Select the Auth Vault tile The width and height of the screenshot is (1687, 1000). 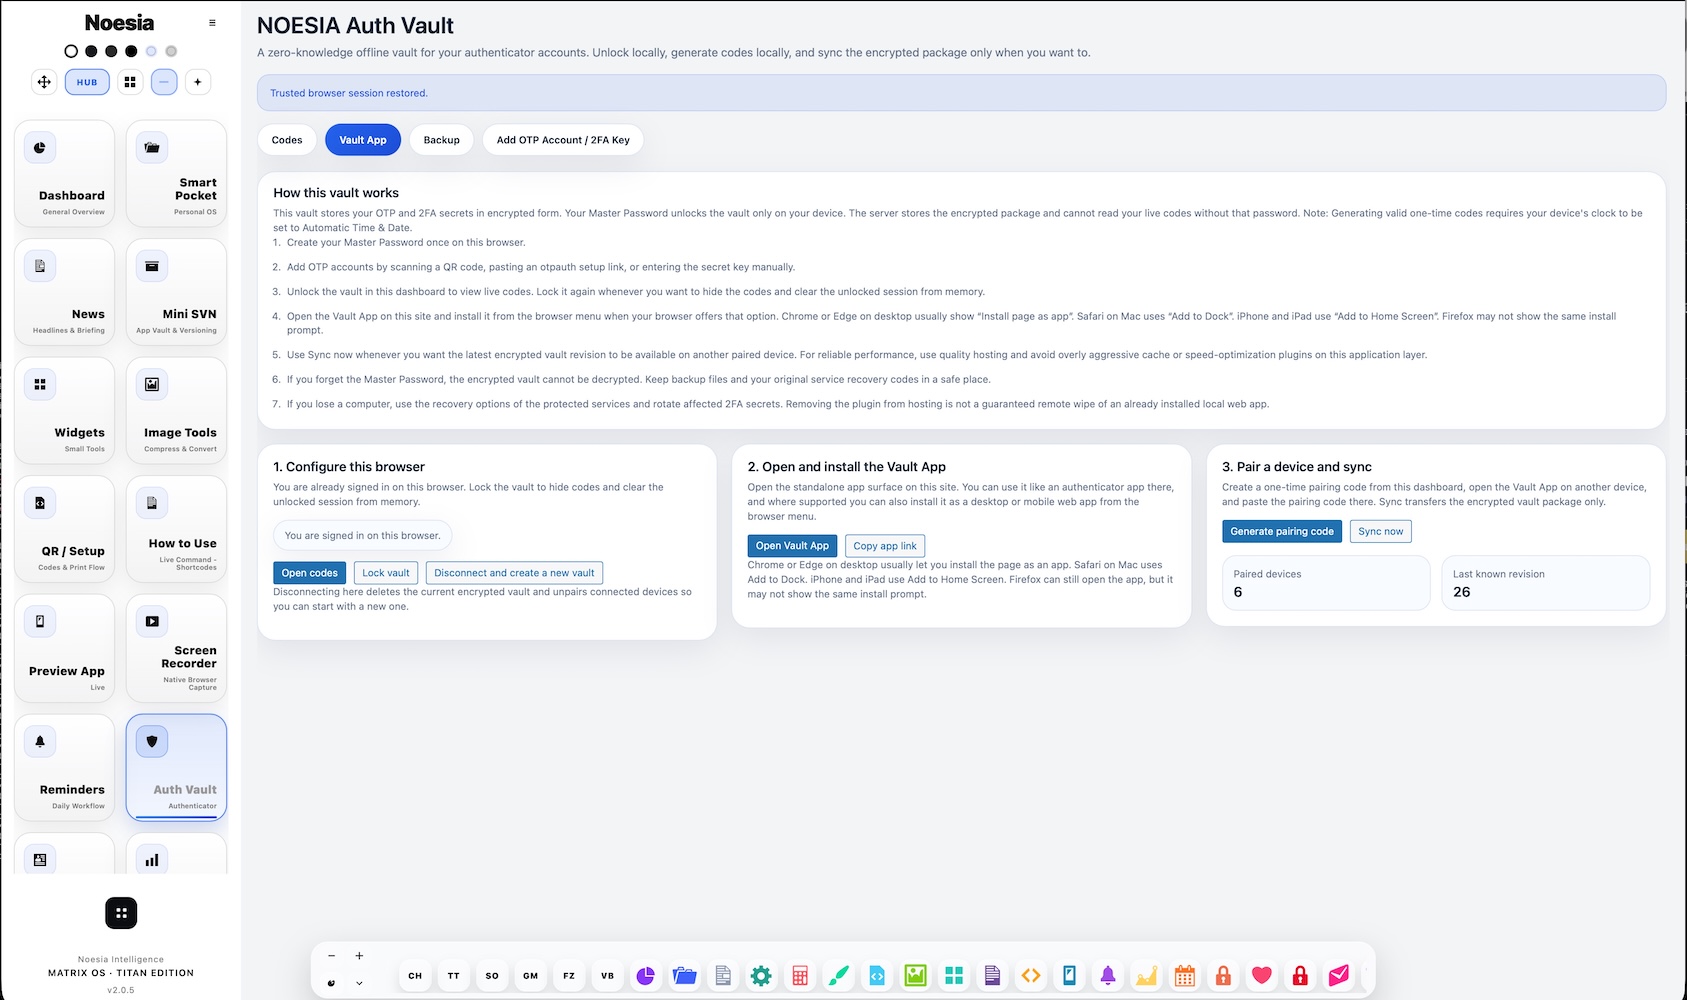click(176, 767)
